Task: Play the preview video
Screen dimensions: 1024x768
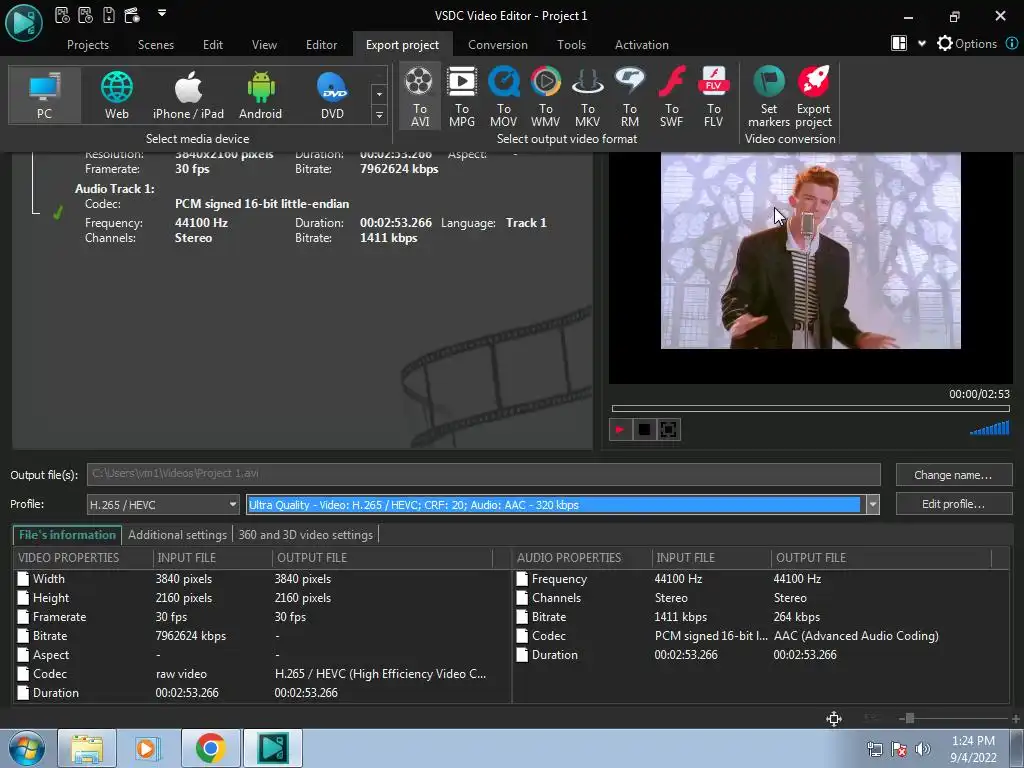Action: click(620, 430)
